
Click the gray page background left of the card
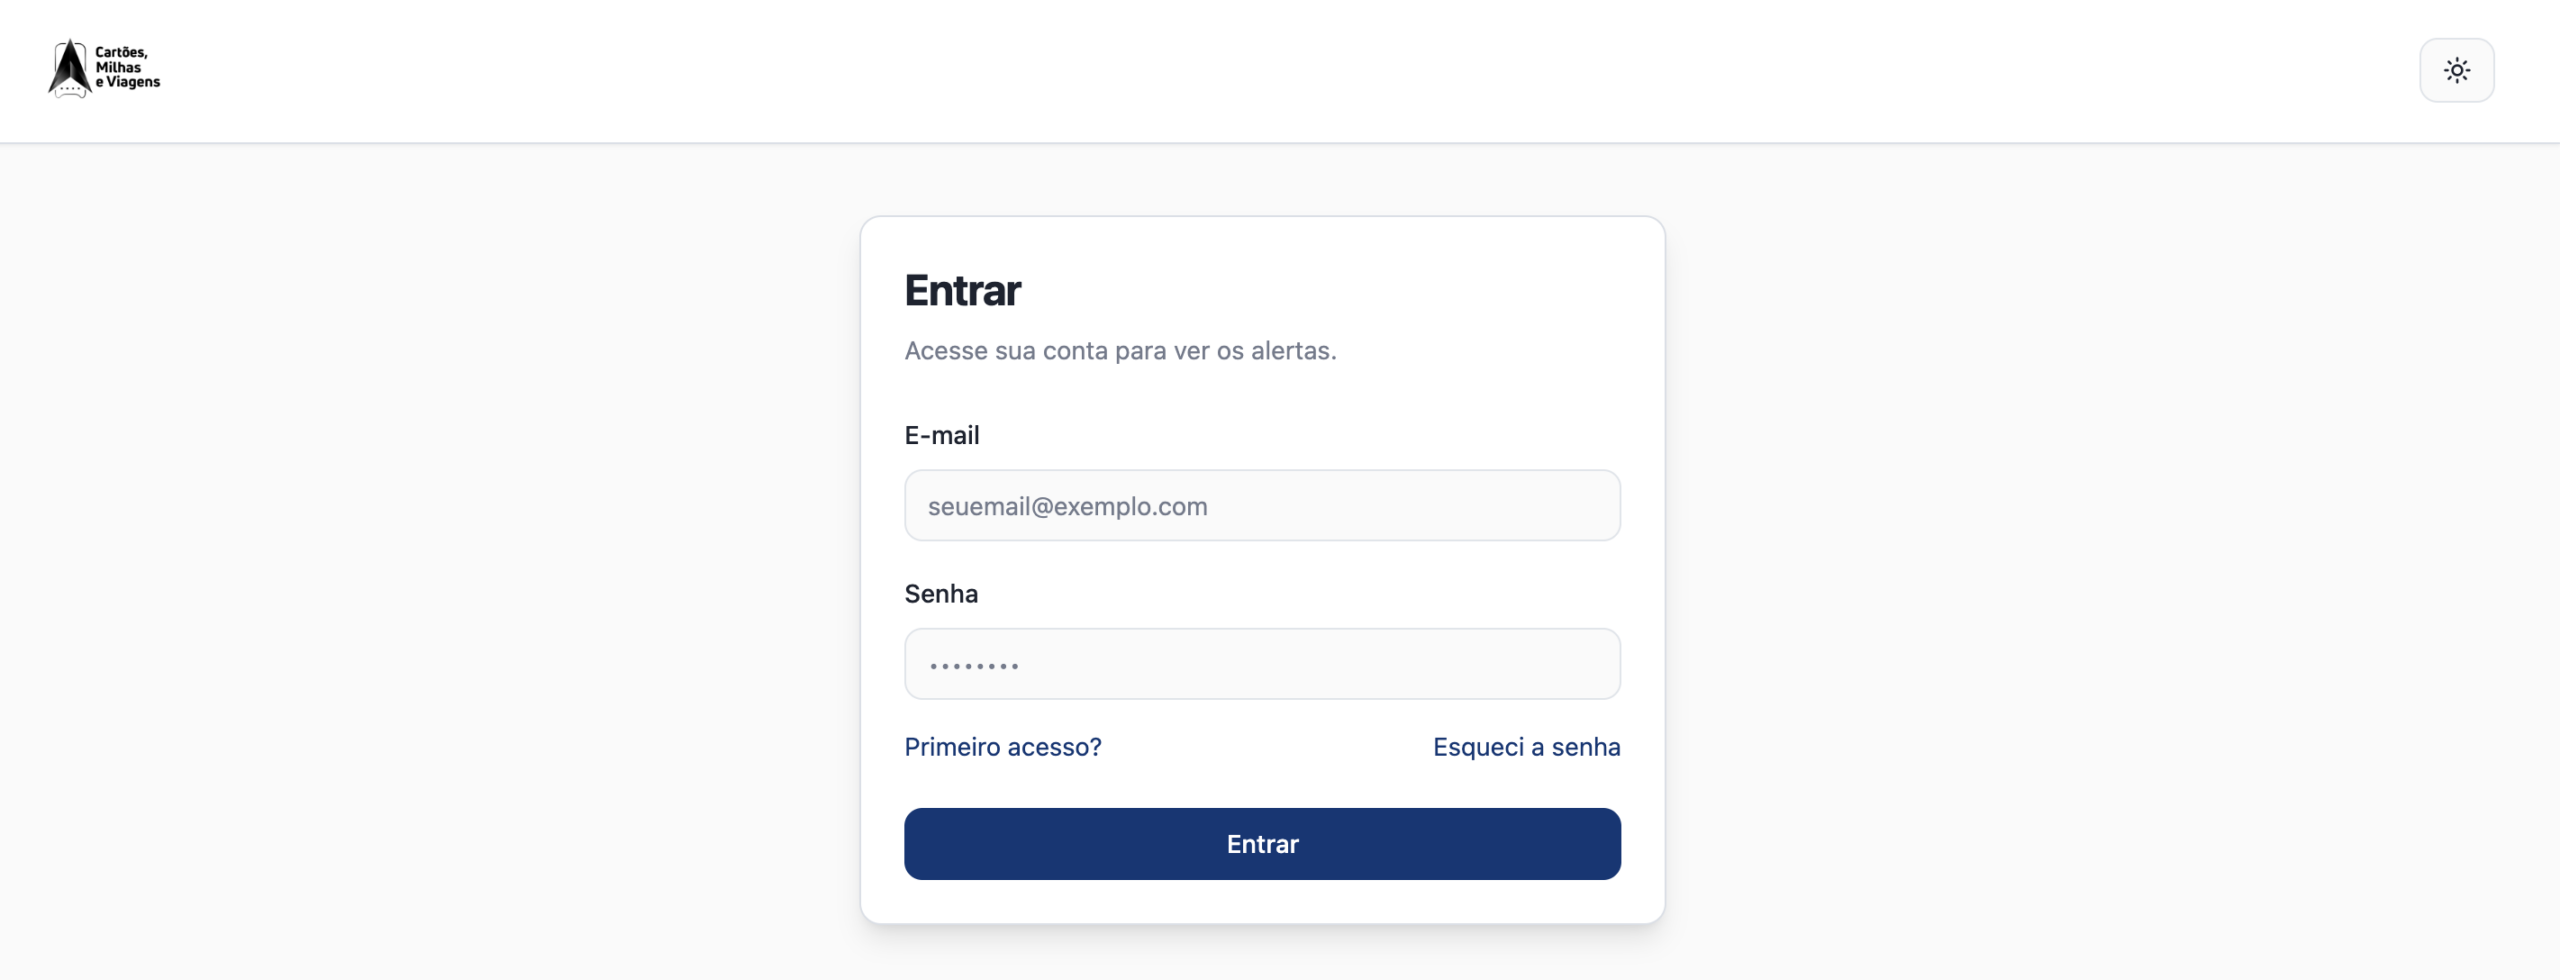[x=430, y=560]
